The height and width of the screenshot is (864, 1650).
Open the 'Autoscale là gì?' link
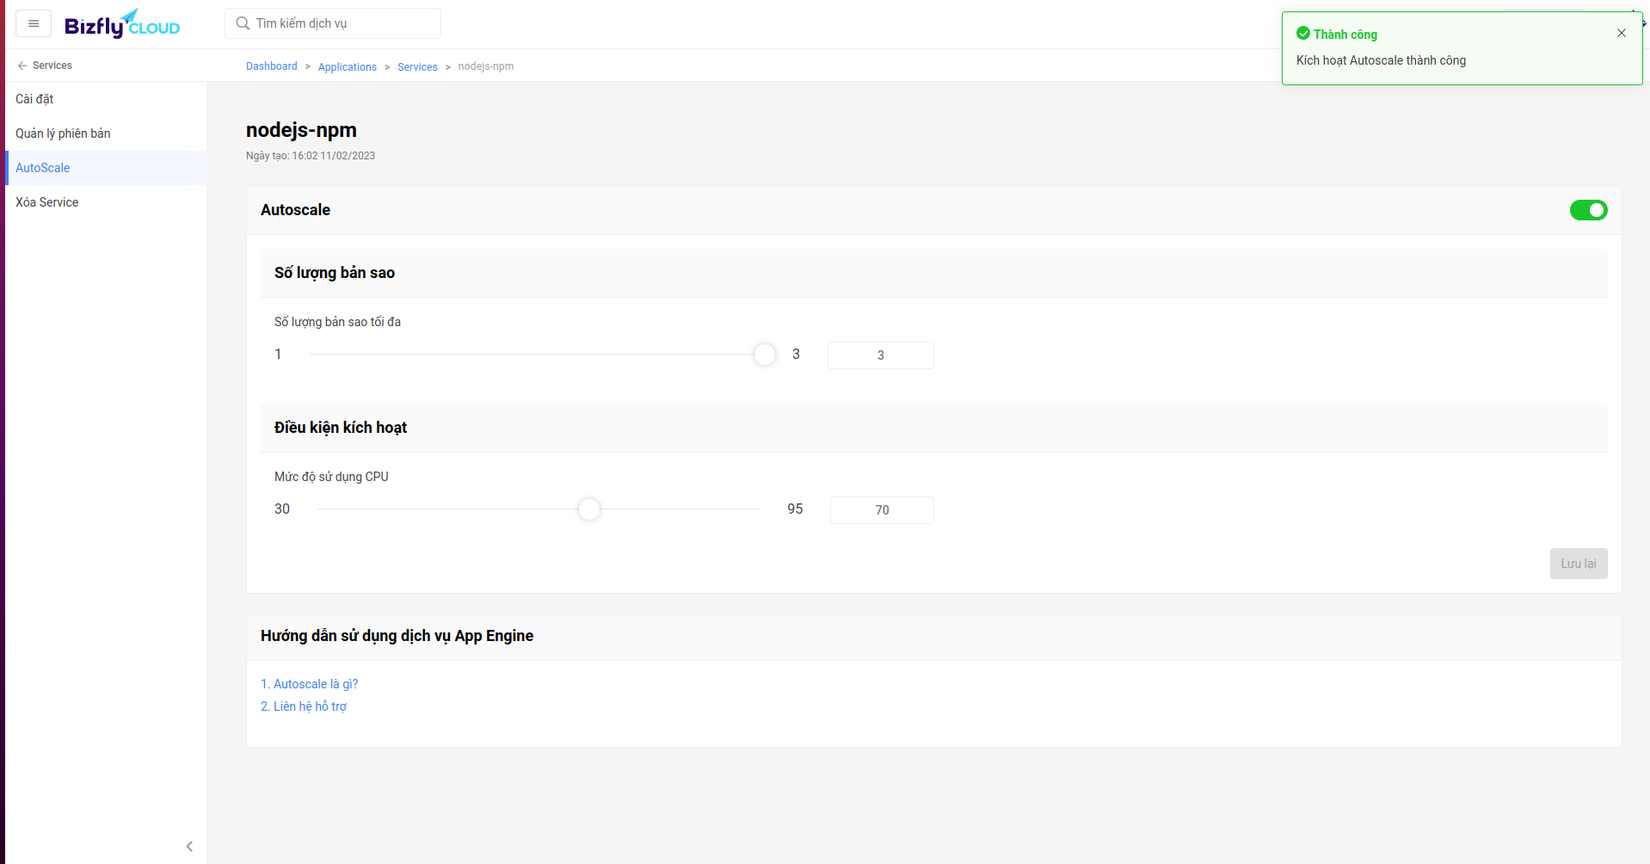tap(309, 684)
